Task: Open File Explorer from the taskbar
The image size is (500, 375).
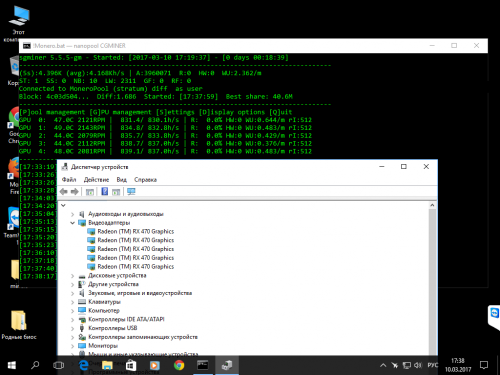Action: tap(107, 366)
